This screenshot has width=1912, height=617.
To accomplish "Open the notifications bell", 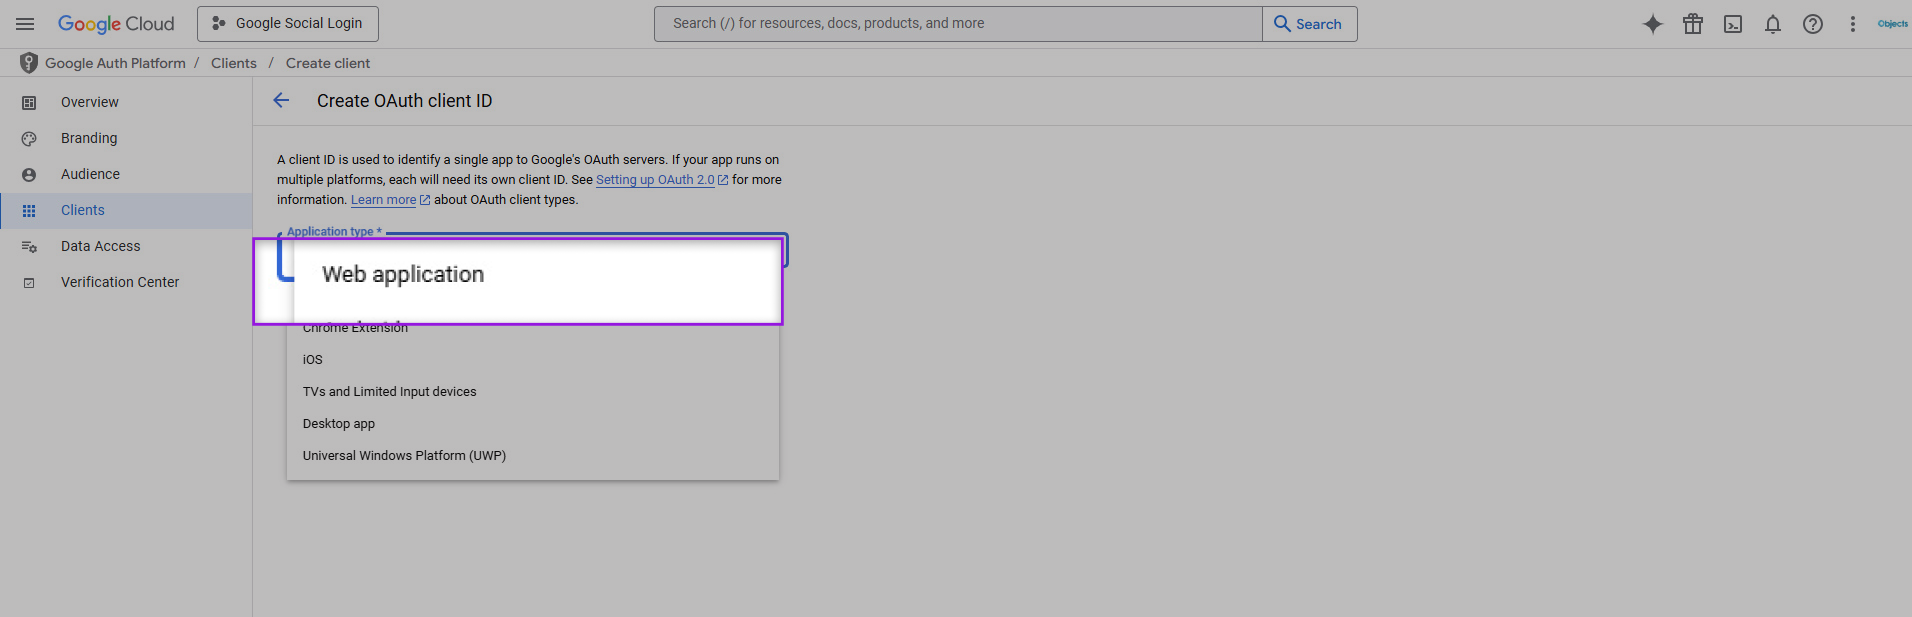I will point(1772,24).
